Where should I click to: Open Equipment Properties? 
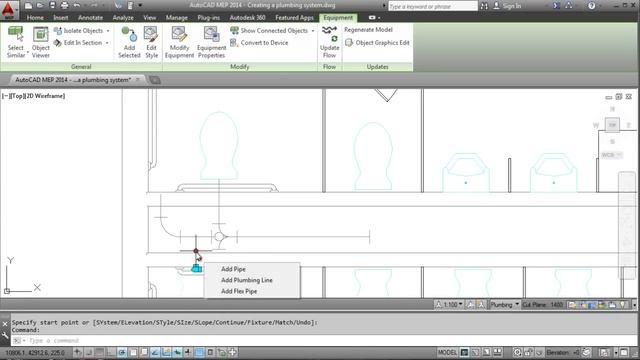point(211,42)
